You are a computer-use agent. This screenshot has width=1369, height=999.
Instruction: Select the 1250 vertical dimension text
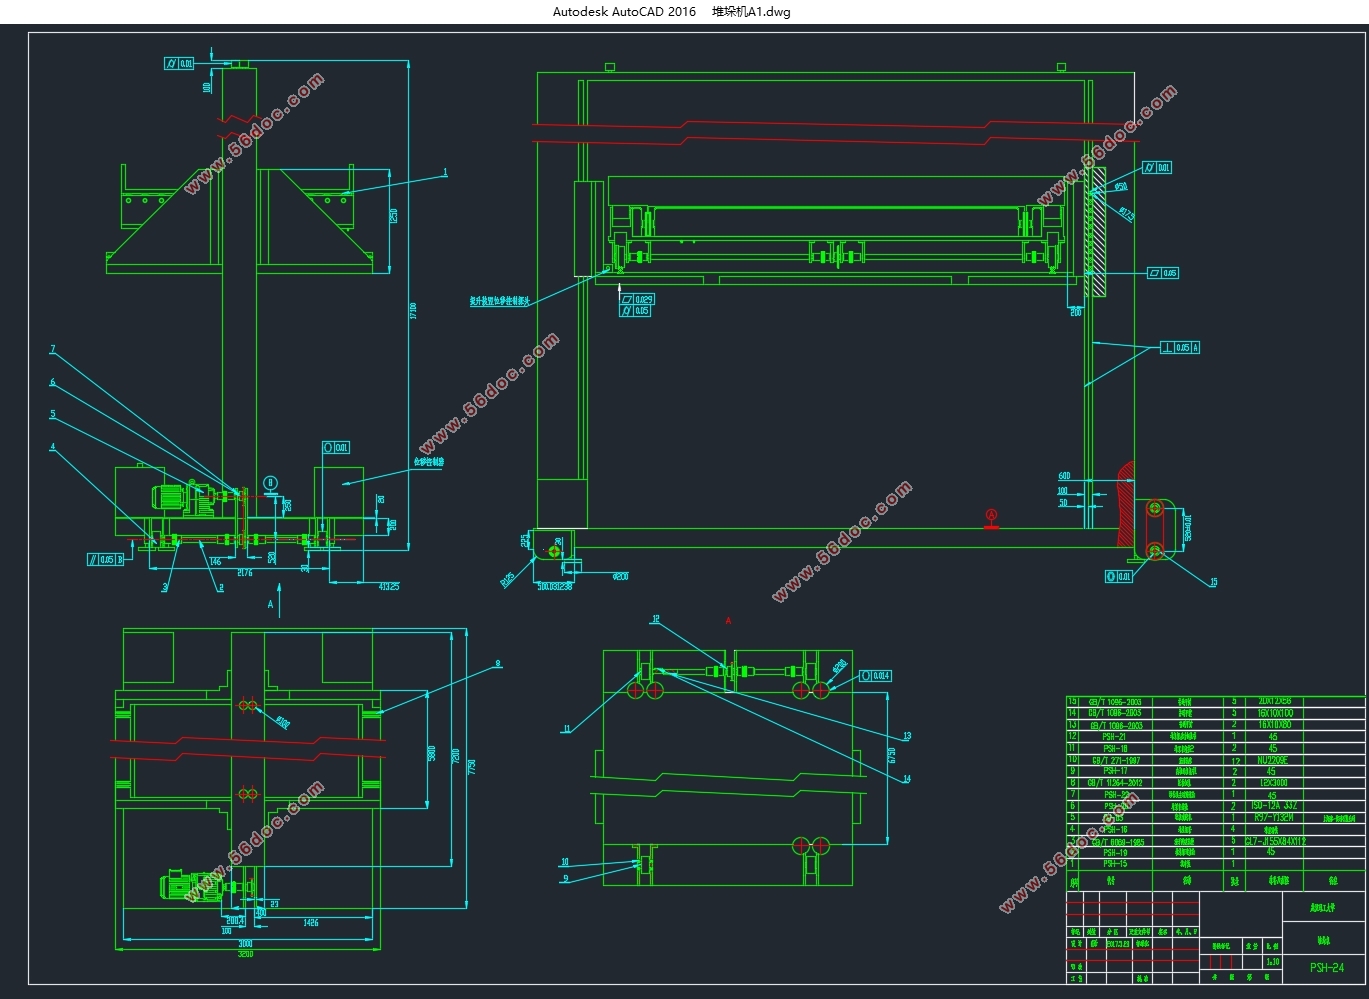[393, 216]
